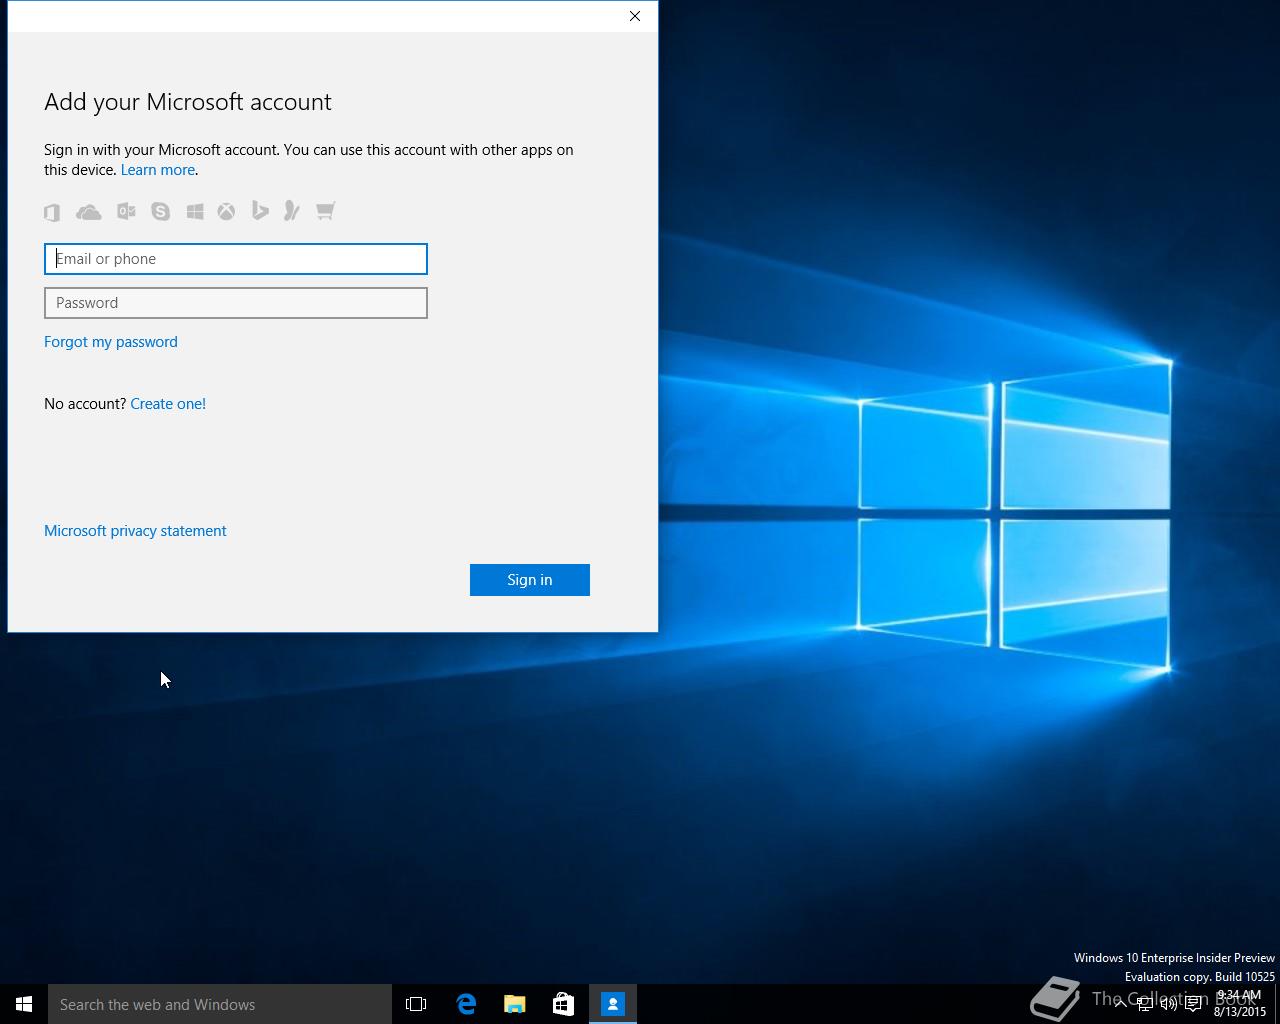This screenshot has height=1024, width=1280.
Task: Open the taskbar clock and date
Action: (x=1240, y=1004)
